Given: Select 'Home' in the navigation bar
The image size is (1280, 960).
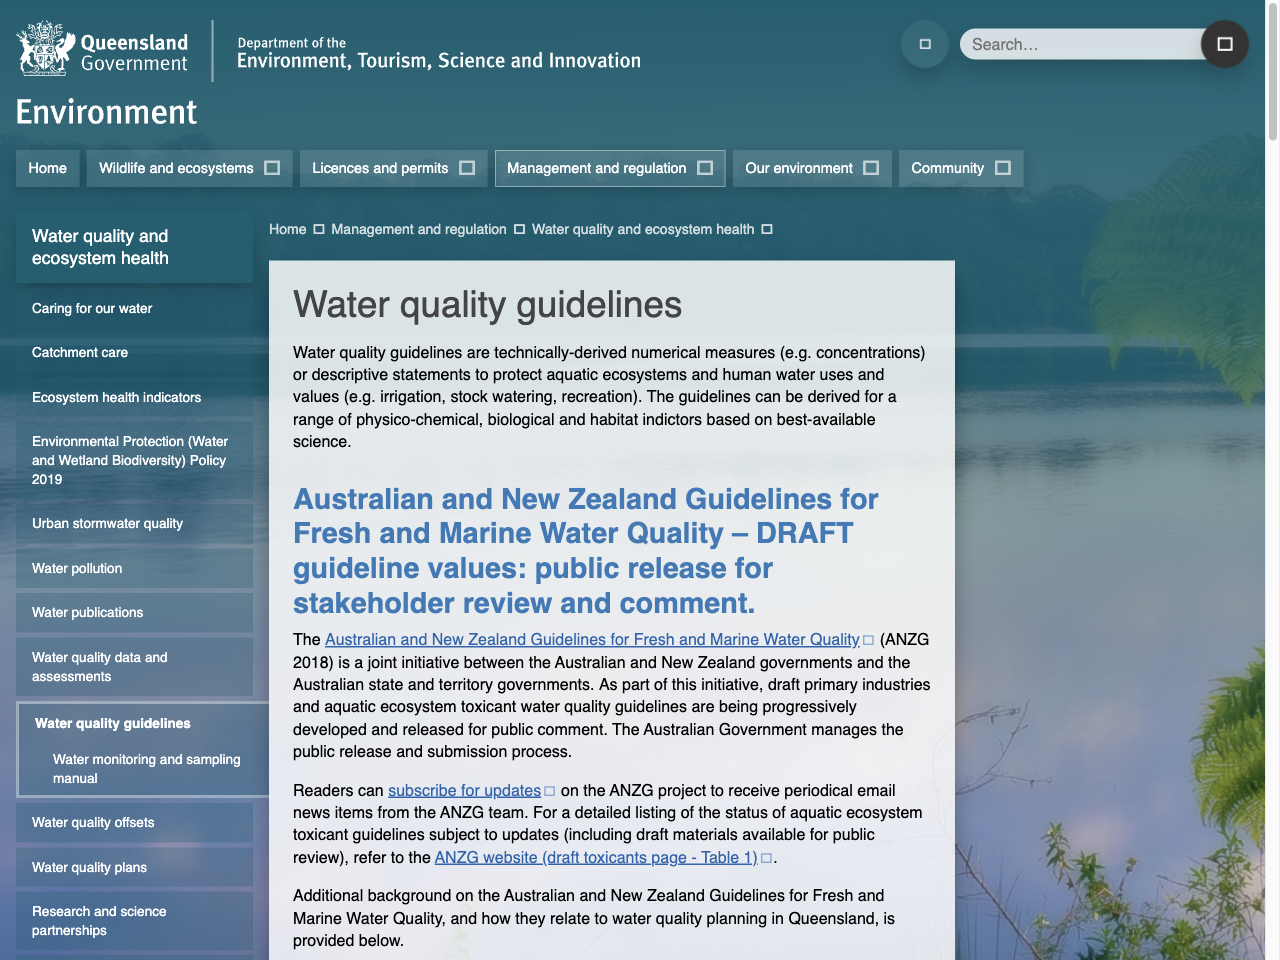Looking at the screenshot, I should click(47, 168).
